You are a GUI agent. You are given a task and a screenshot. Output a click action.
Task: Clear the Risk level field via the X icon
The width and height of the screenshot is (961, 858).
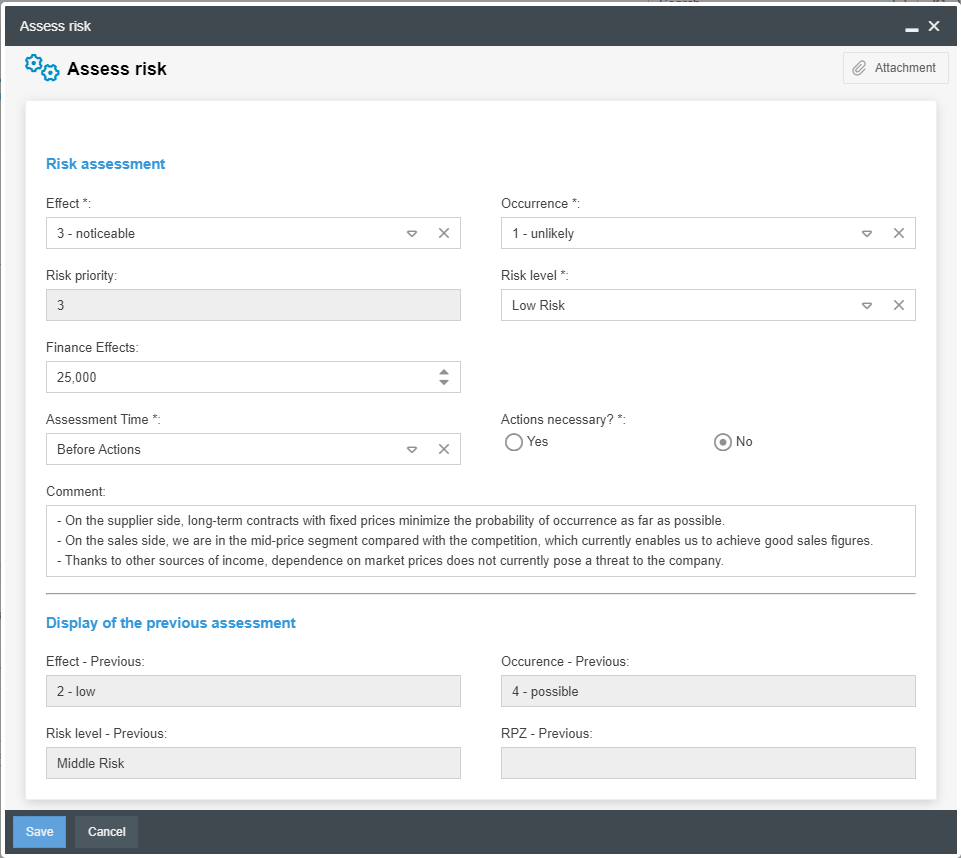899,305
